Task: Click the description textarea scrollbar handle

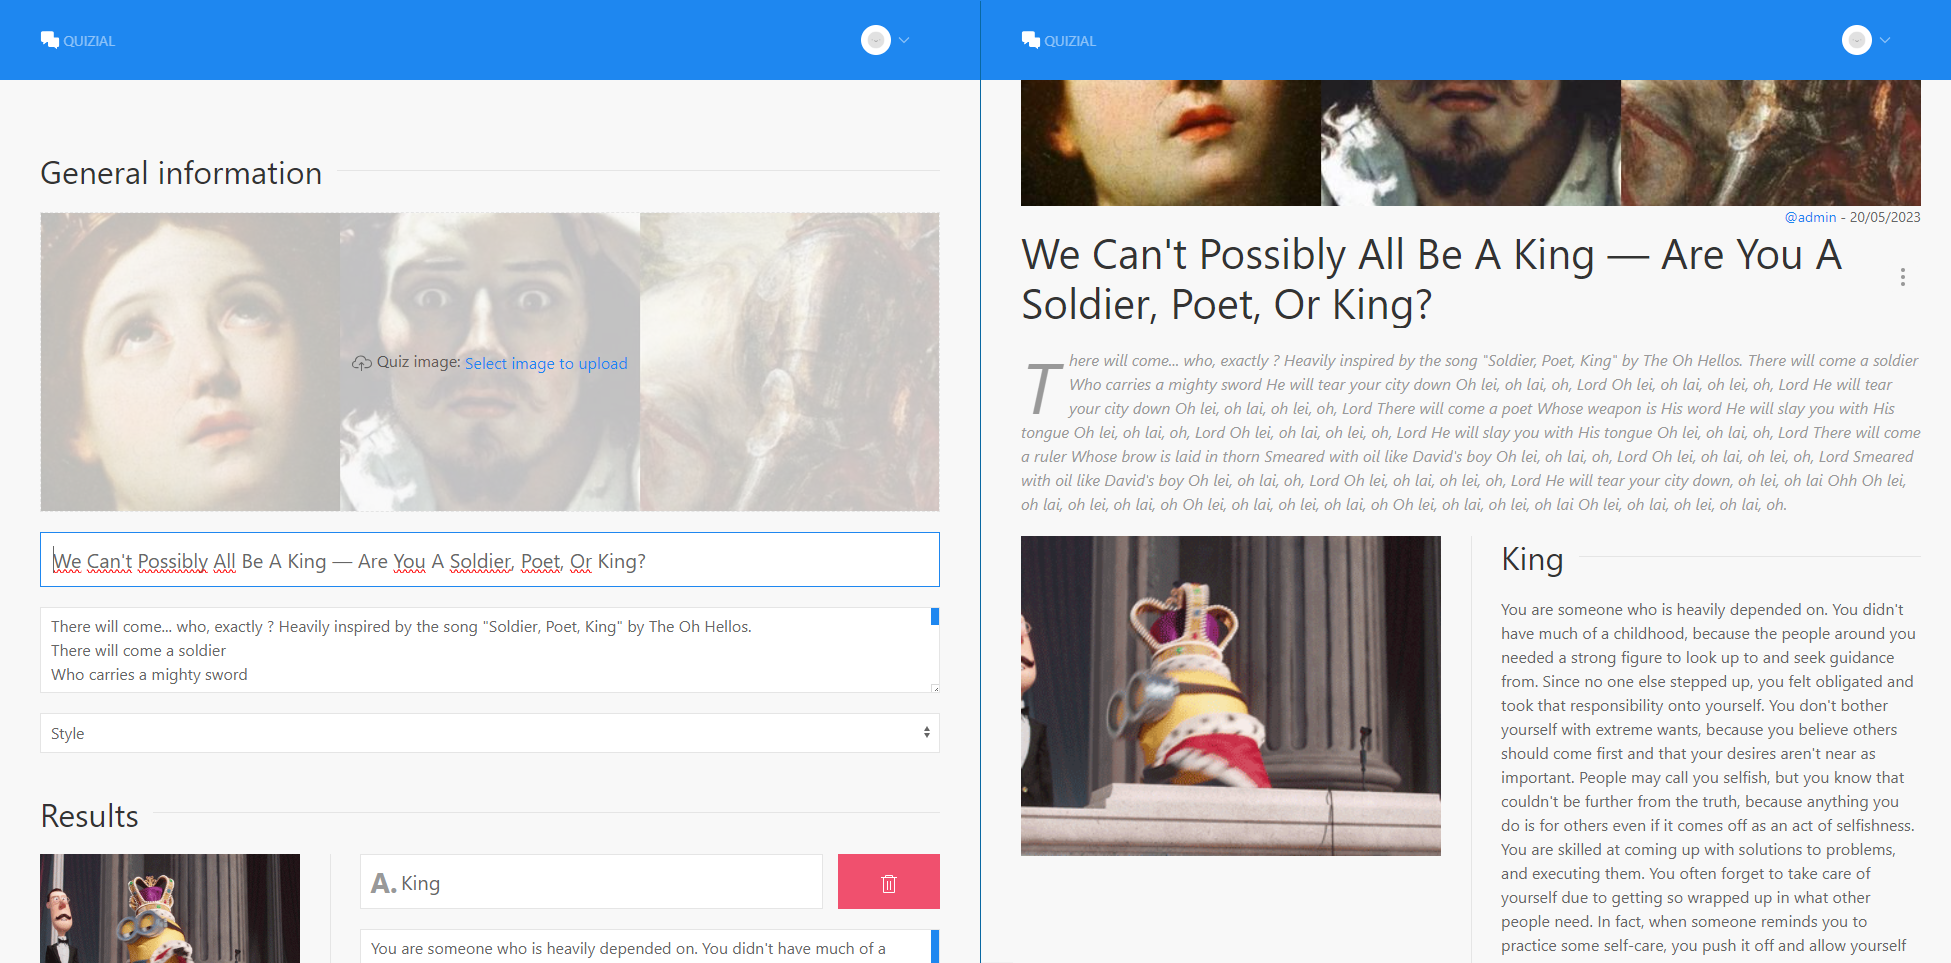Action: (935, 617)
